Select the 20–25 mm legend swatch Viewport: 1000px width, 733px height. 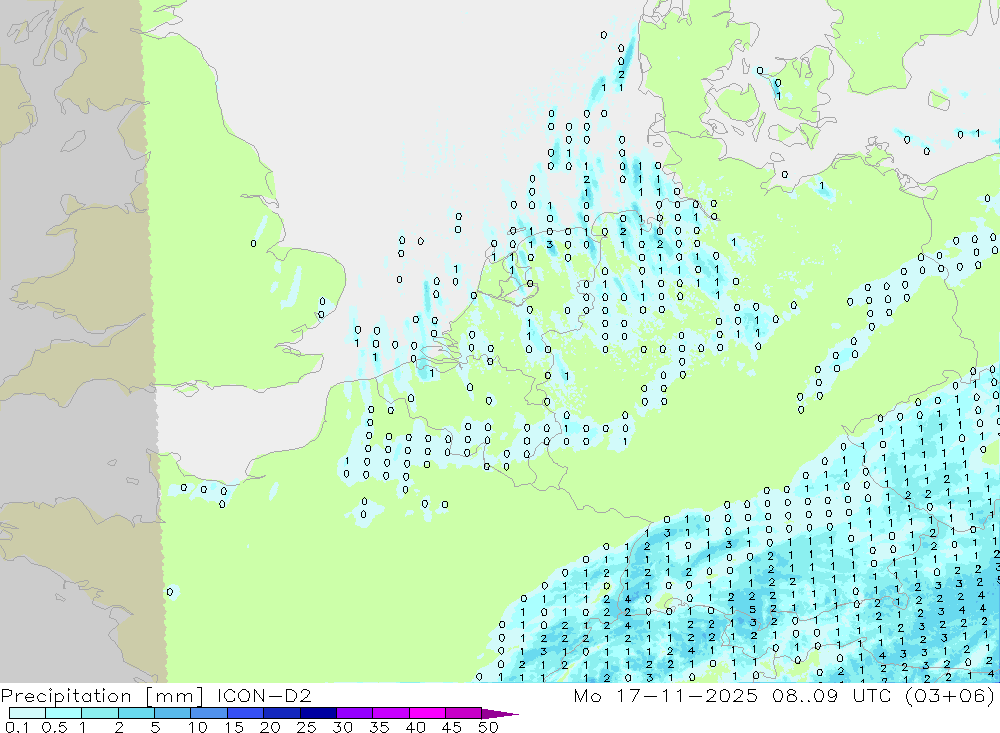[x=281, y=713]
